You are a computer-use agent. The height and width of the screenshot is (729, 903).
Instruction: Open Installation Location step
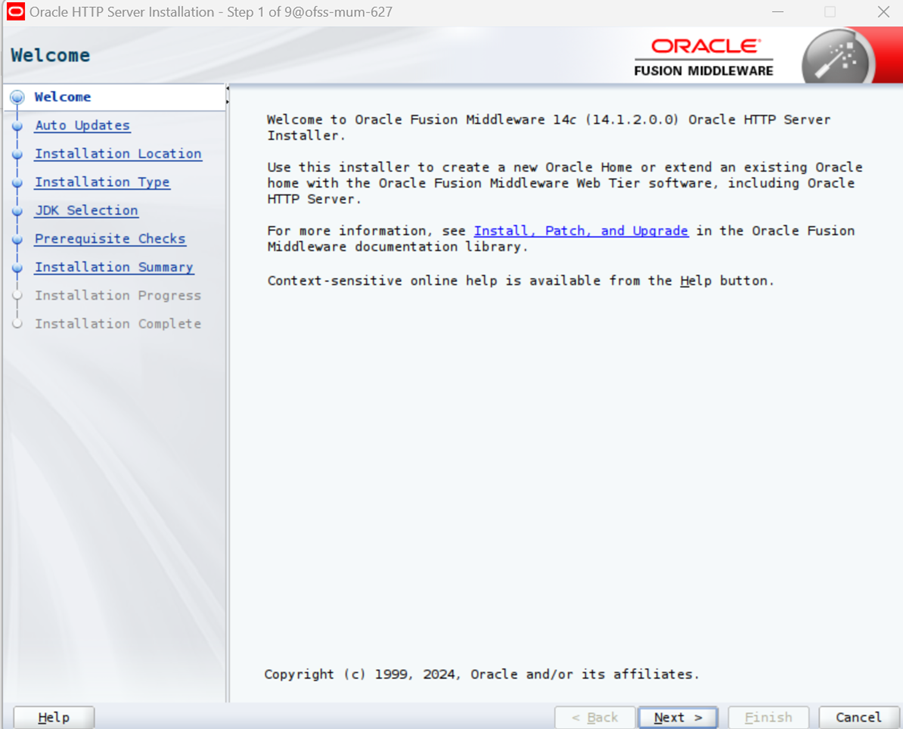(118, 154)
